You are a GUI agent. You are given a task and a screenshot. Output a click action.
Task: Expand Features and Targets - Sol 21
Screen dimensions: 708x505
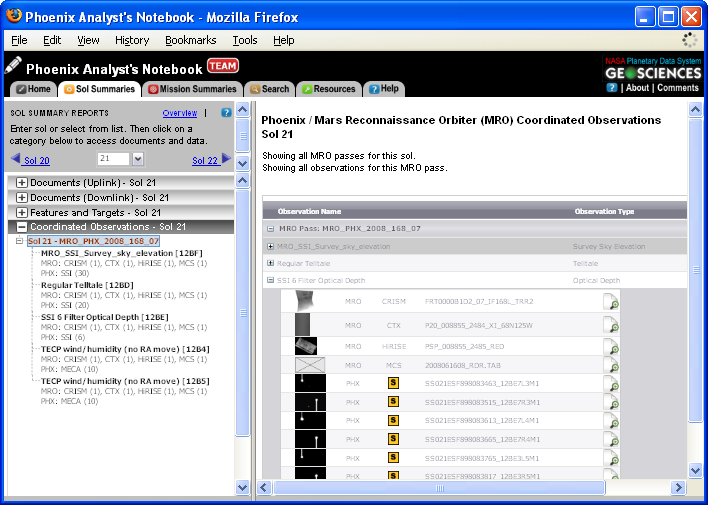point(22,213)
